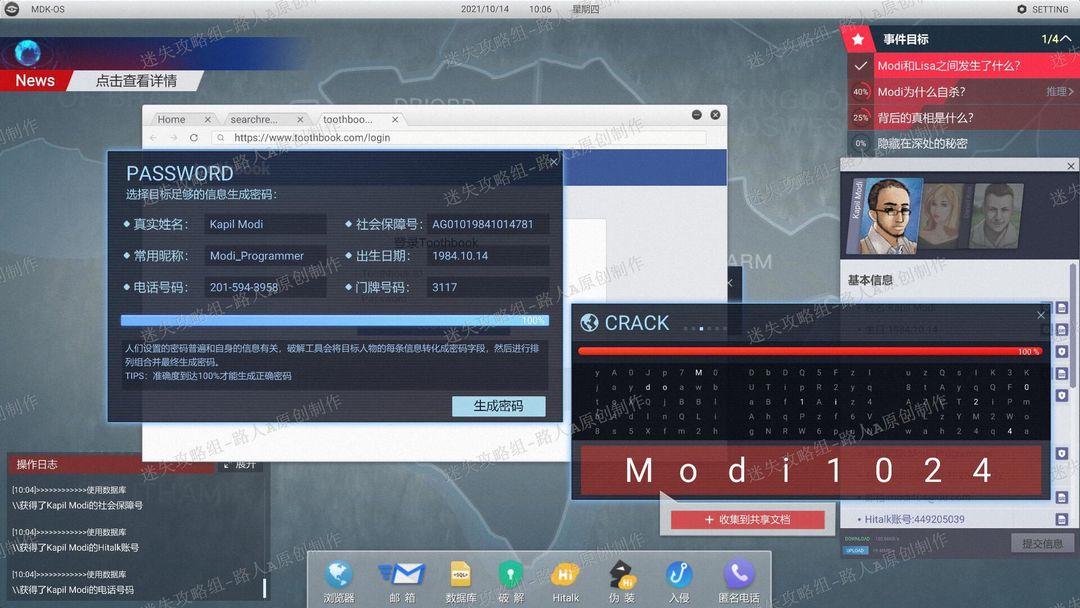Open the Hitalk chat app in the dock
The width and height of the screenshot is (1080, 608).
click(565, 582)
